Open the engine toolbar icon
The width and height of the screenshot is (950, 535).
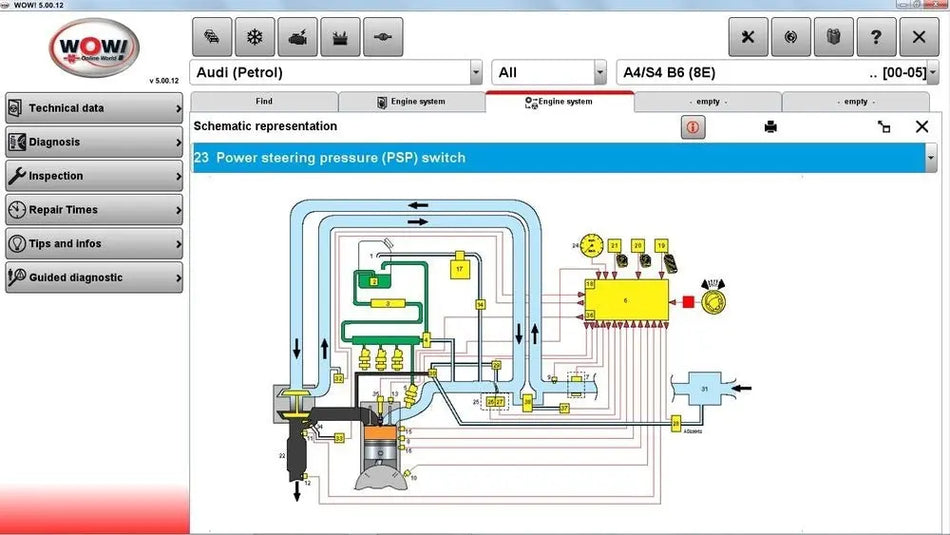coord(297,37)
